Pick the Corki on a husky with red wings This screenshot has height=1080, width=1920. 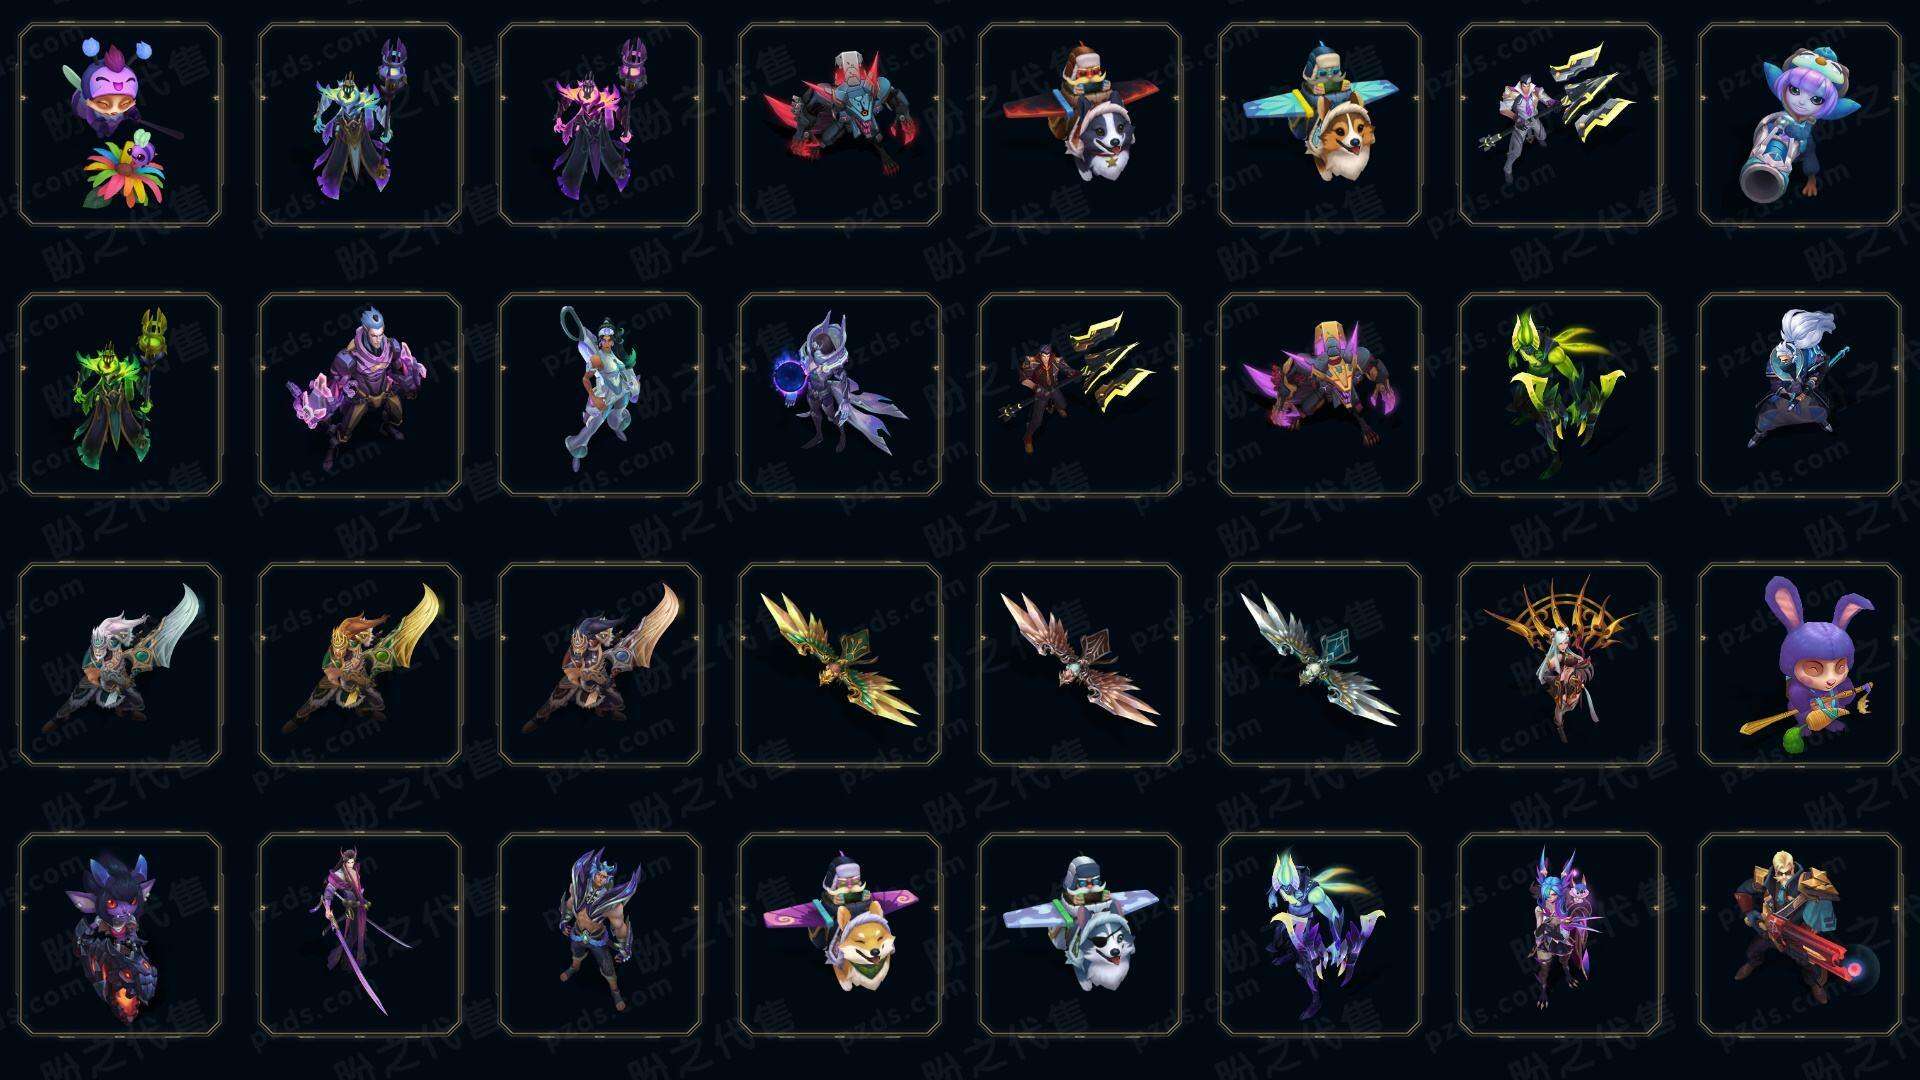pos(1080,125)
